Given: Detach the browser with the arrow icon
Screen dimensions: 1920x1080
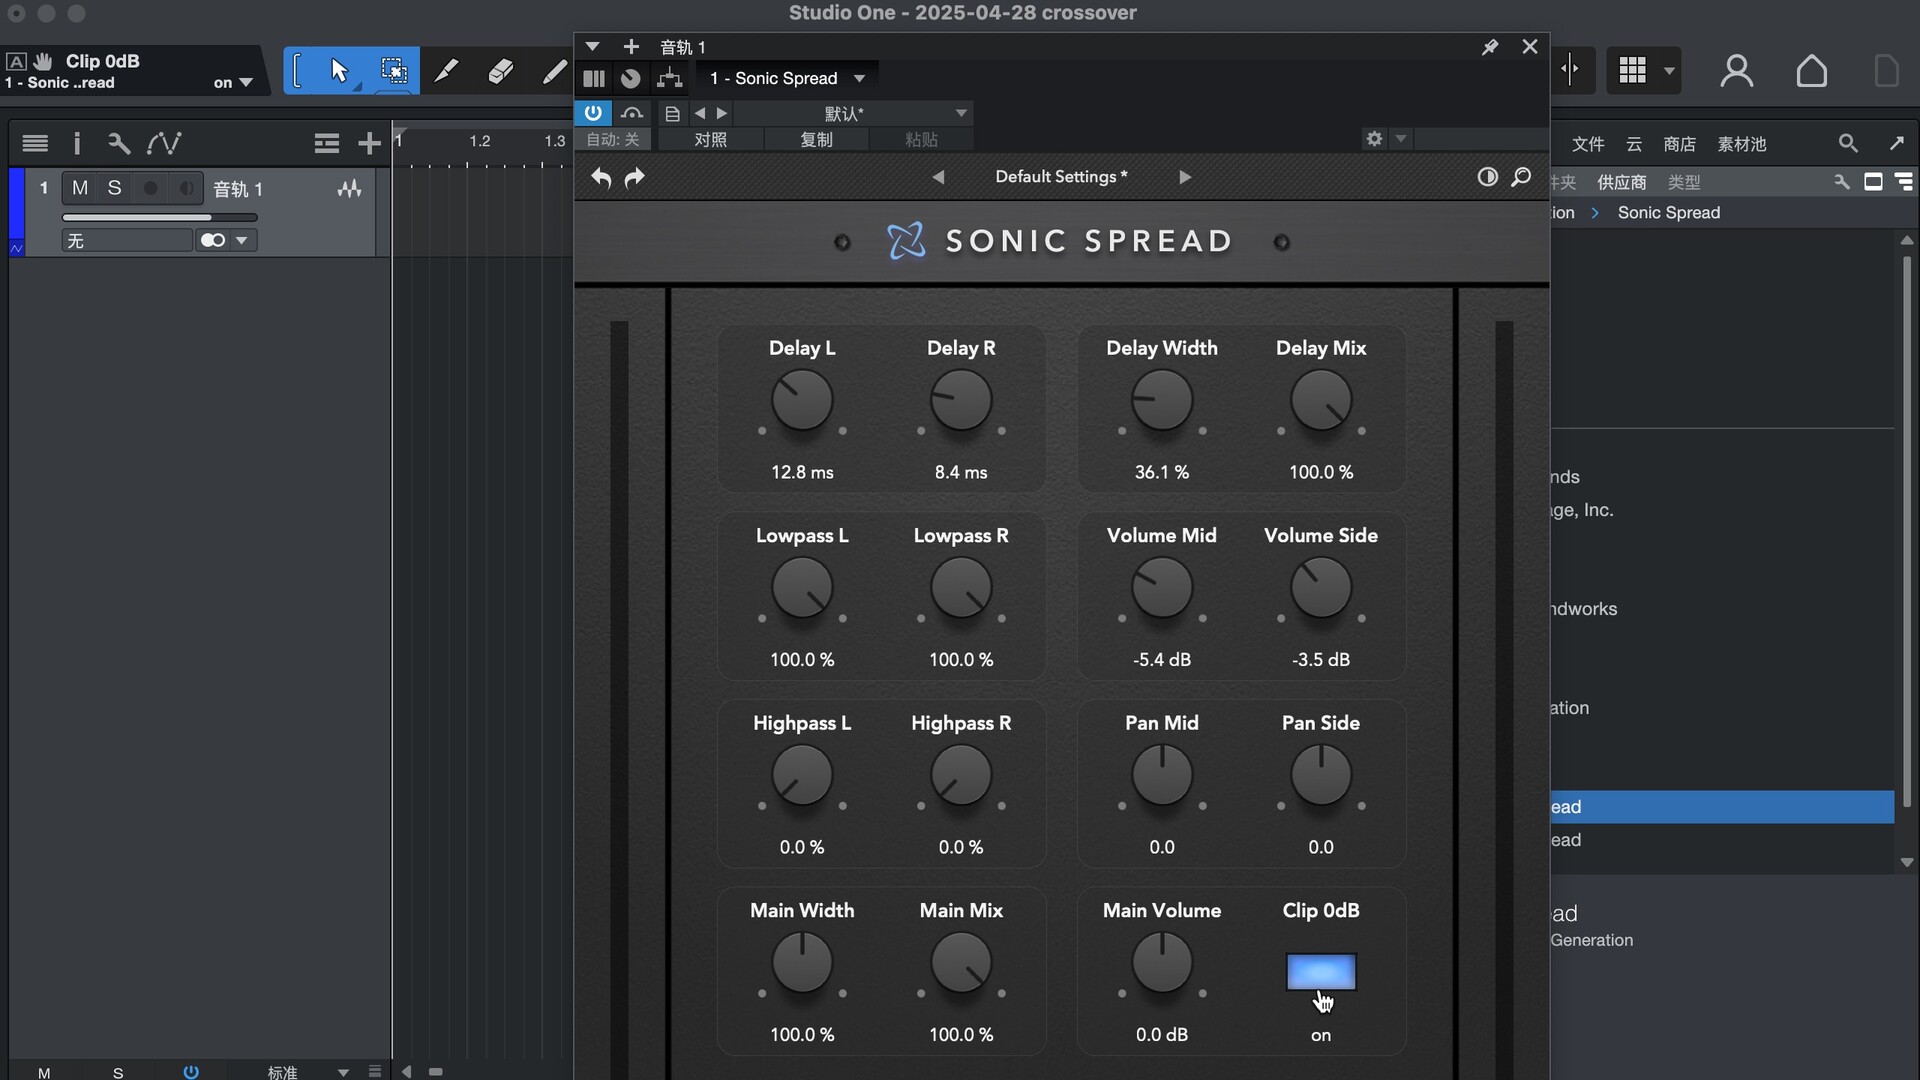Looking at the screenshot, I should [x=1897, y=143].
